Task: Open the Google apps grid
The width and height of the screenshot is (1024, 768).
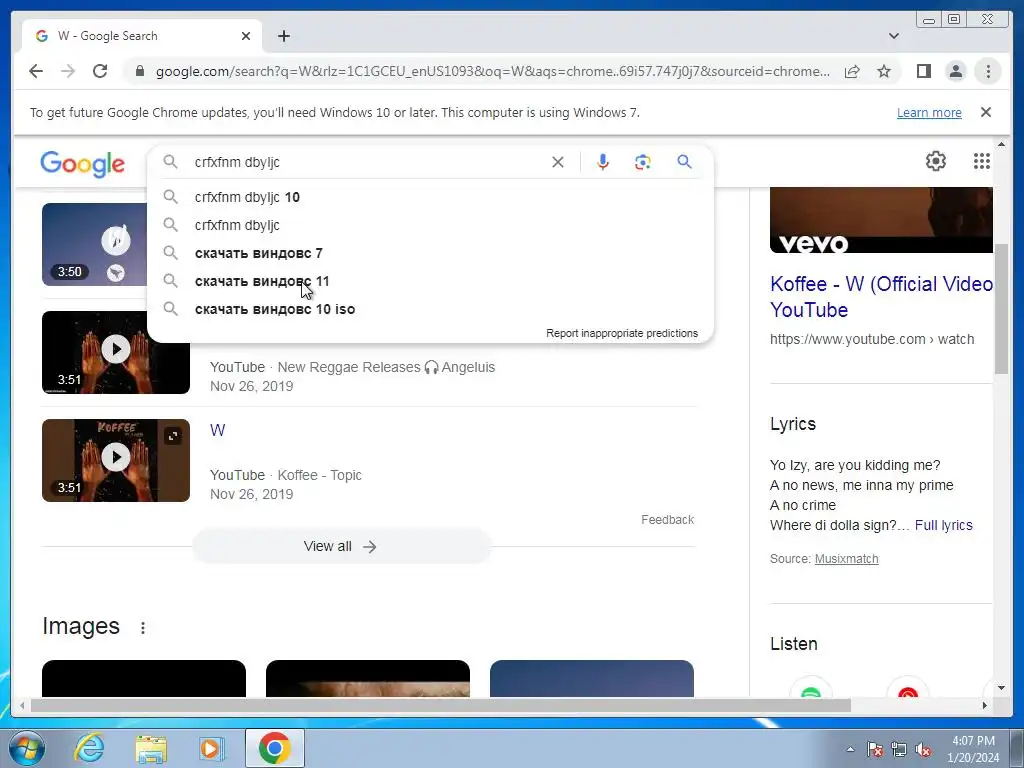Action: [982, 161]
